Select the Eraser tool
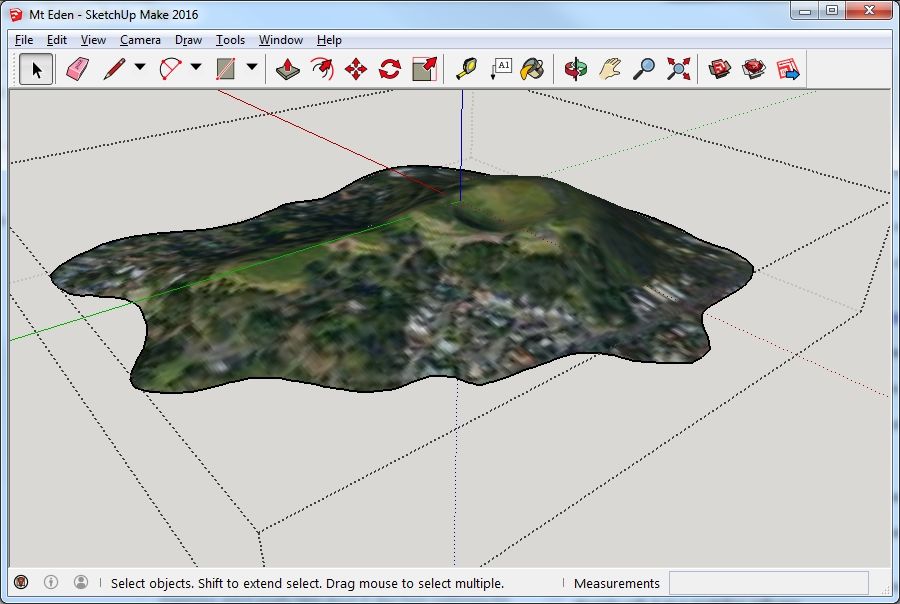Viewport: 900px width, 604px height. [77, 69]
